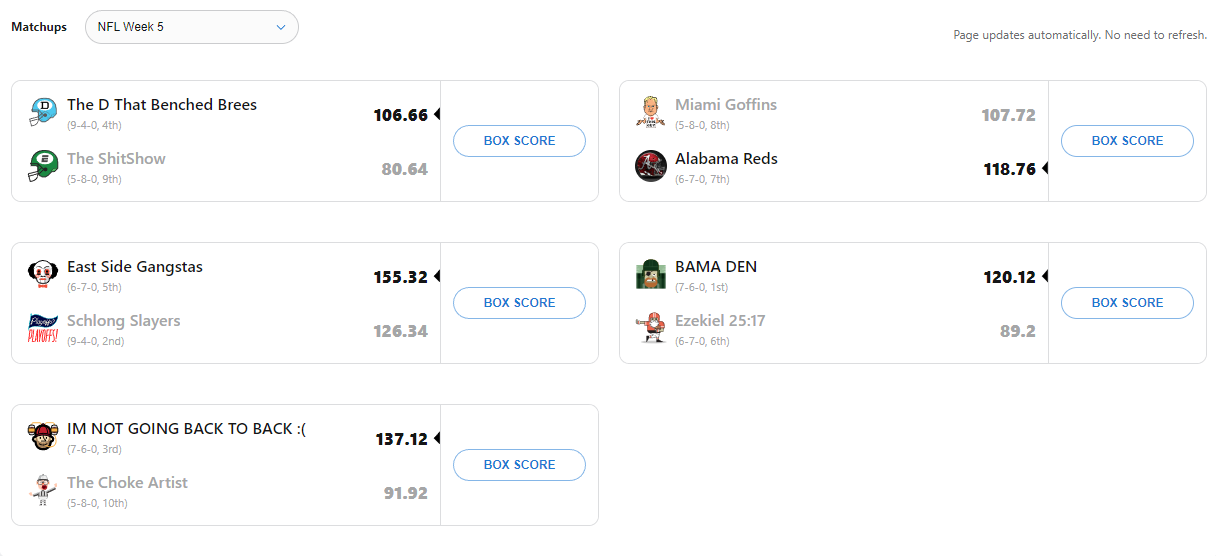Click The Choke Artist referee avatar
Image resolution: width=1216 pixels, height=556 pixels.
43,490
